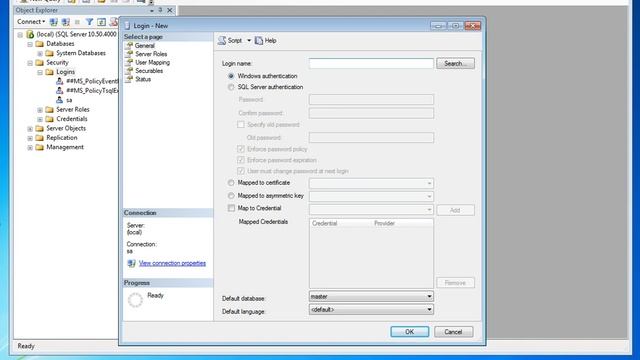Select the sa login user icon
The height and width of the screenshot is (360, 640).
(60, 100)
